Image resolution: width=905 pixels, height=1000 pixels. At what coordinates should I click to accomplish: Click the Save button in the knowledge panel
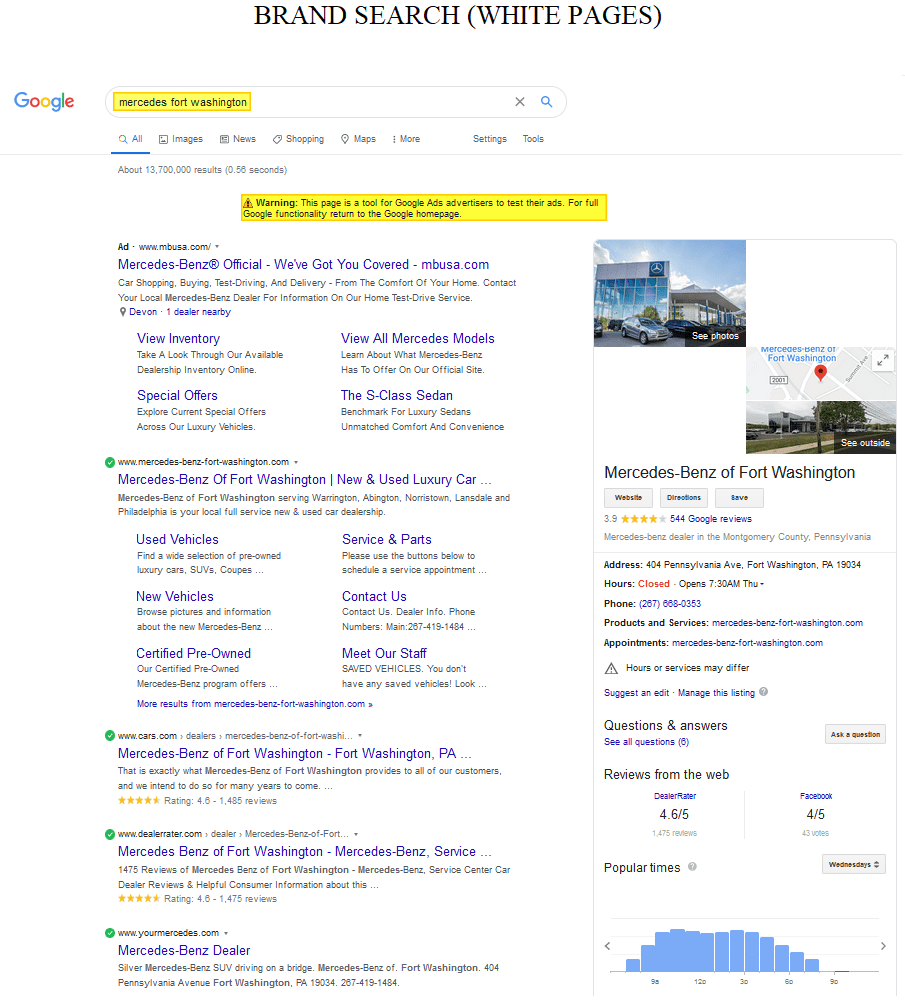(x=739, y=498)
